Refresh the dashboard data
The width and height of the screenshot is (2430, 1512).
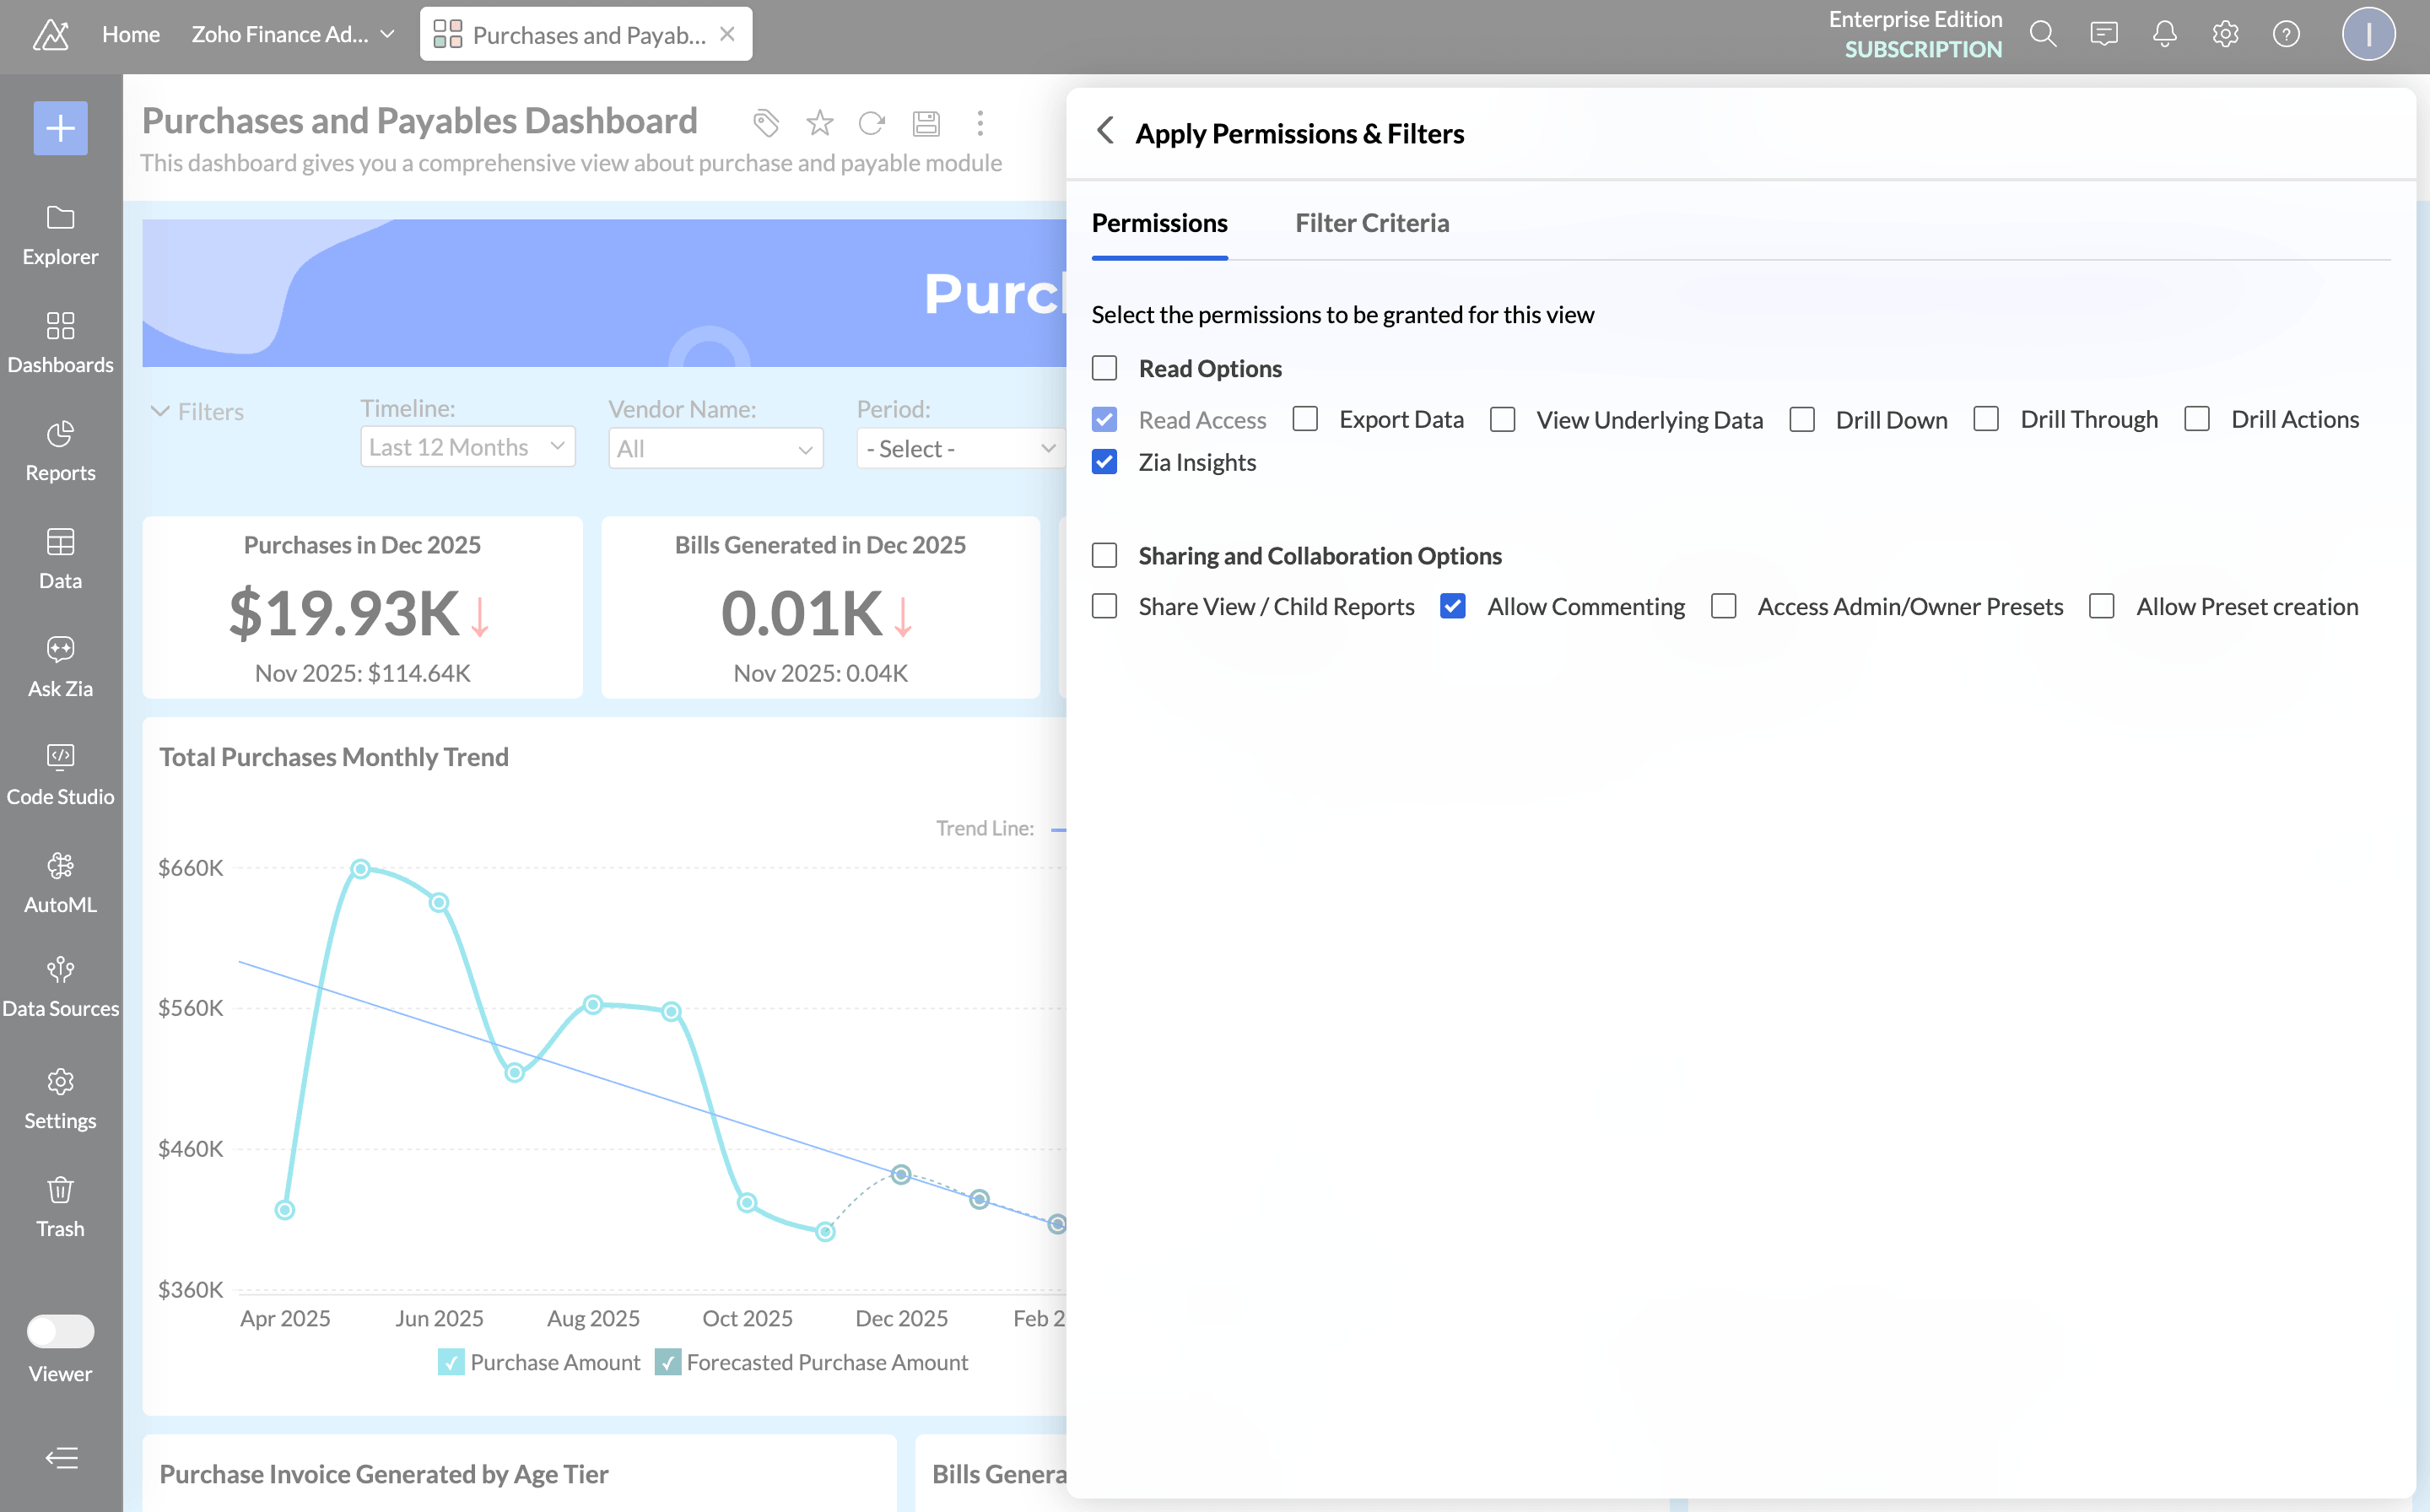tap(872, 123)
